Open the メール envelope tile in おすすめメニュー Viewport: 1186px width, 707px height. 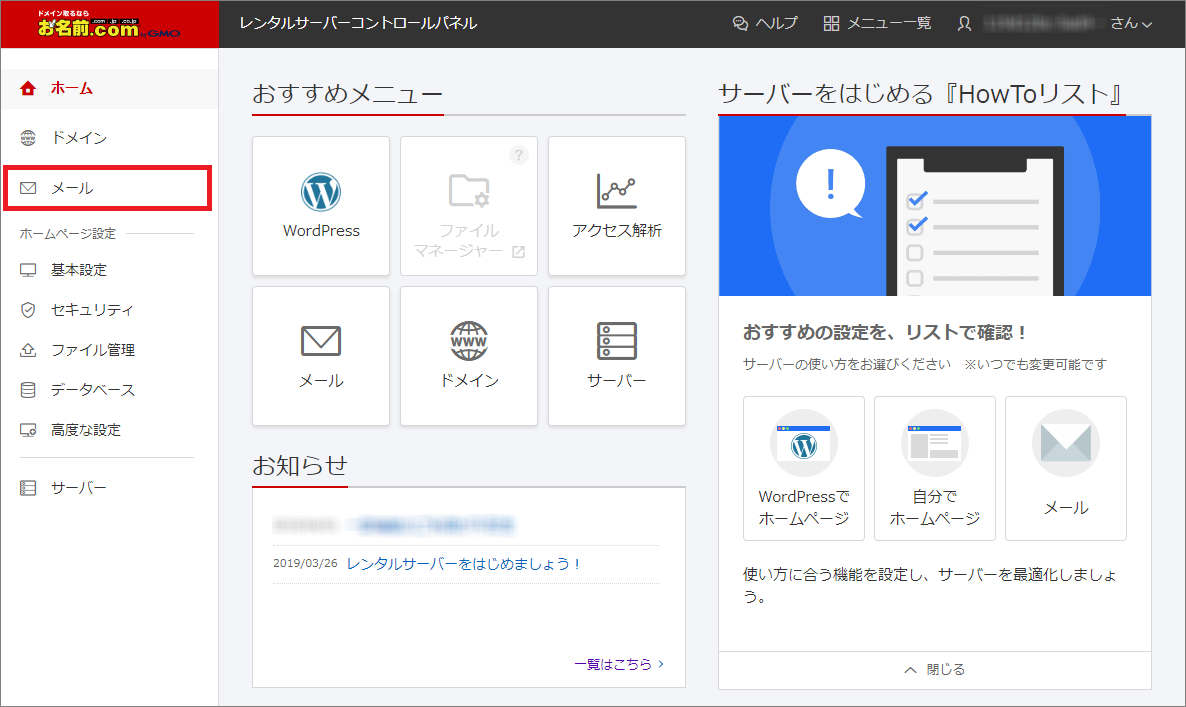coord(321,356)
